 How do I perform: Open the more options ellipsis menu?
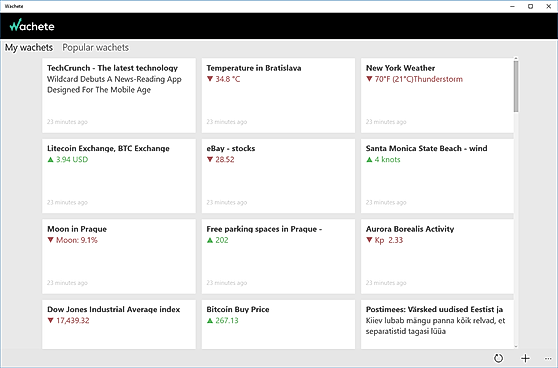click(548, 358)
